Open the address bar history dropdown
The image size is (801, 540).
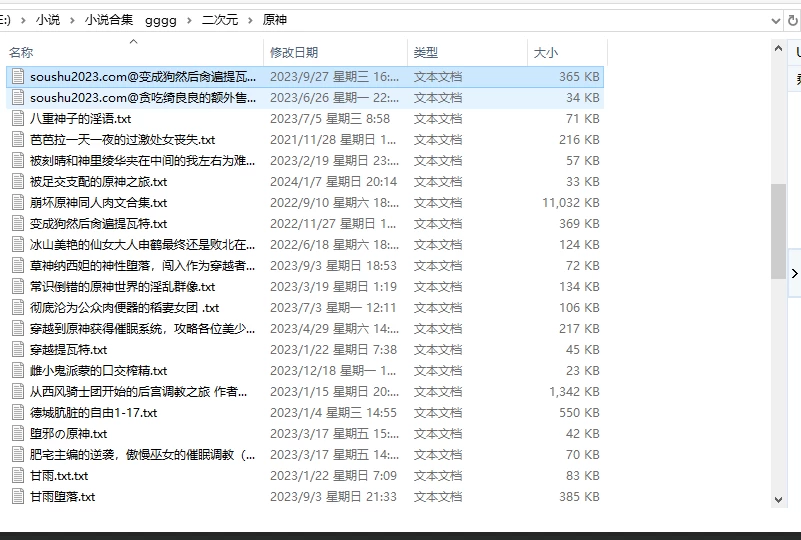(775, 21)
